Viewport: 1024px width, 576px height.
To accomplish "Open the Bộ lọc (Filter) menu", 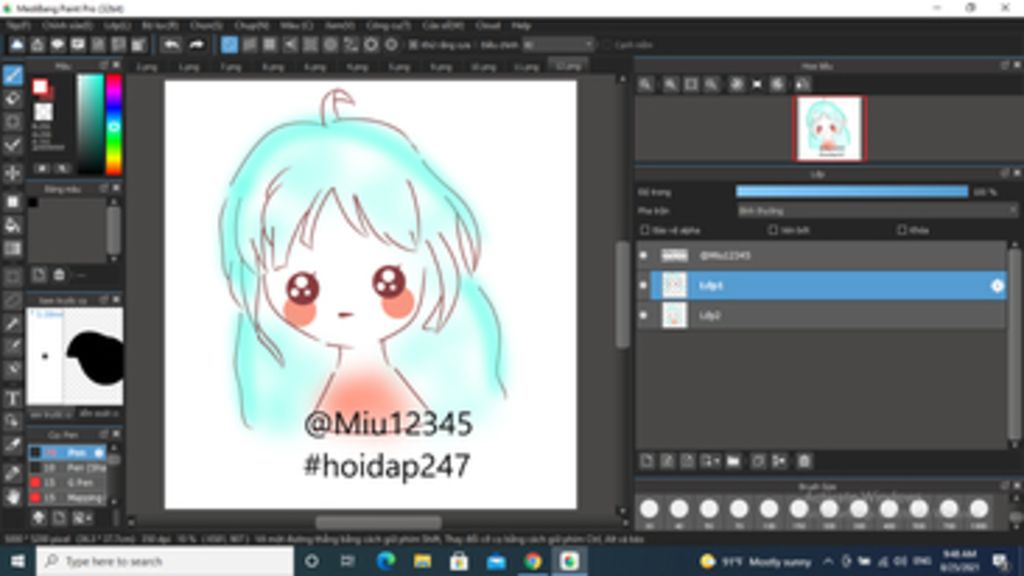I will 161,25.
